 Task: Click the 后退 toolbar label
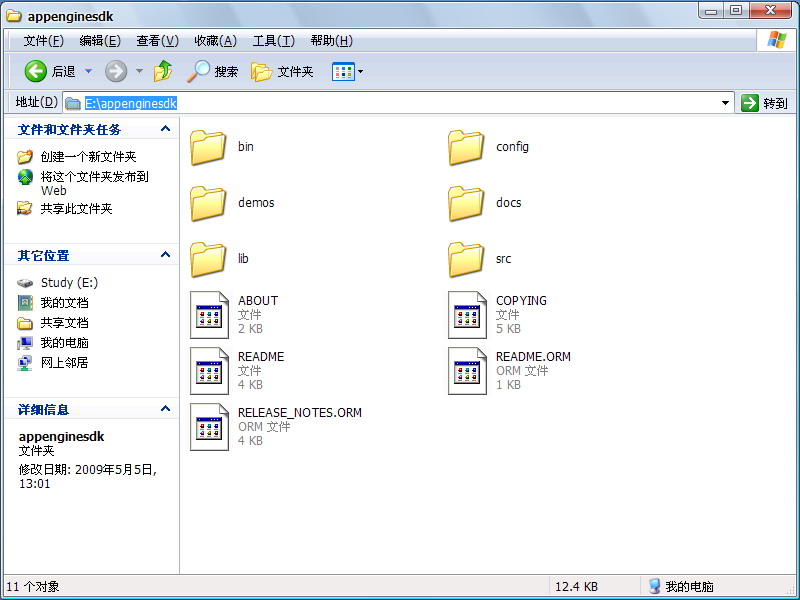pyautogui.click(x=63, y=72)
